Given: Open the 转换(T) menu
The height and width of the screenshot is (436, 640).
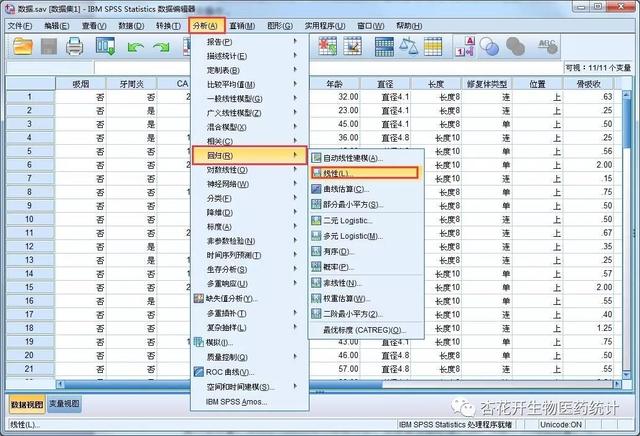Looking at the screenshot, I should click(168, 26).
